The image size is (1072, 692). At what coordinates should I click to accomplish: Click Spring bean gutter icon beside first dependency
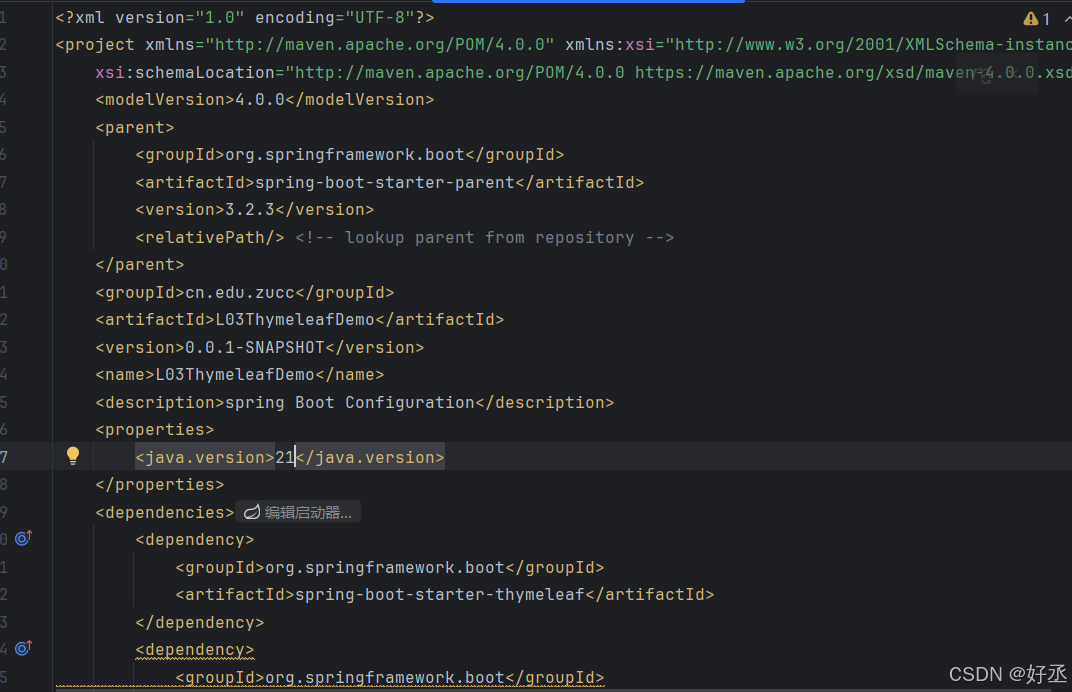pos(23,538)
